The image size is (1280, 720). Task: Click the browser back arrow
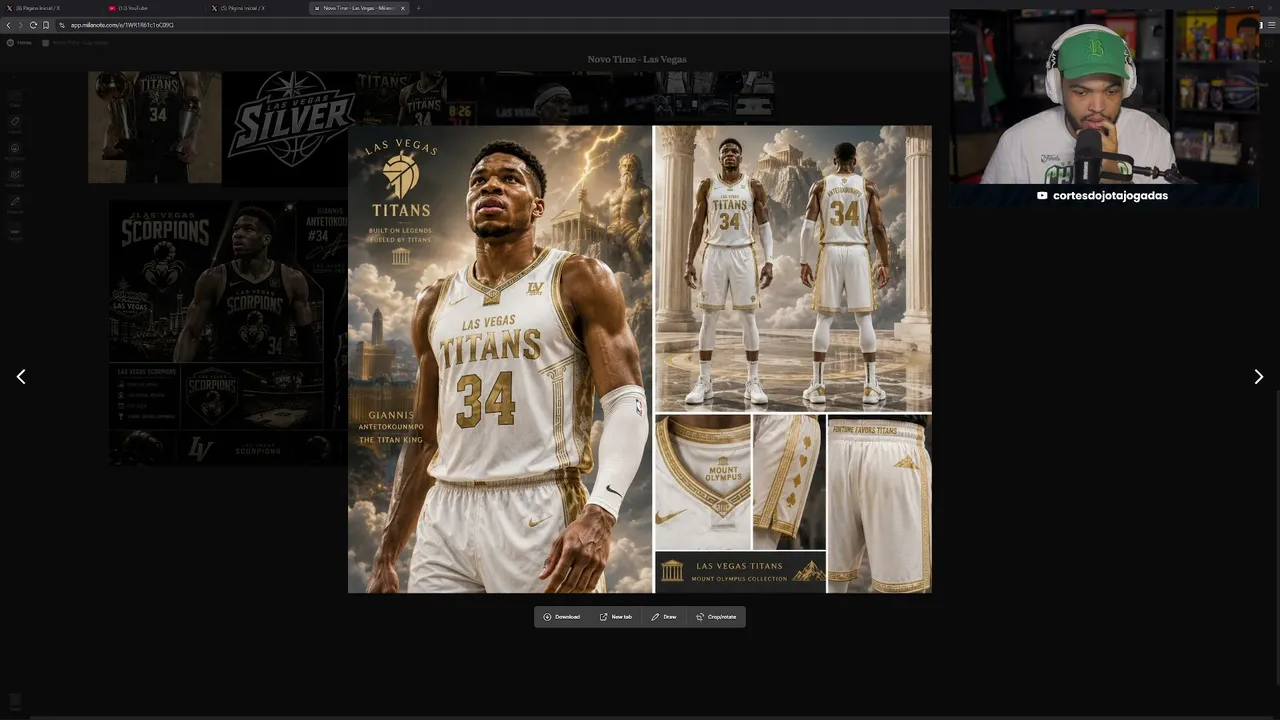[x=9, y=25]
